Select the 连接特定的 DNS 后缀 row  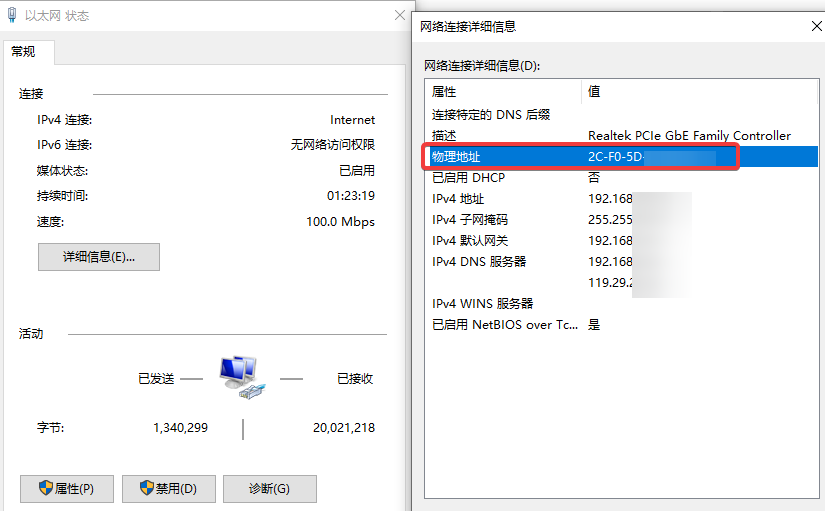(621, 115)
